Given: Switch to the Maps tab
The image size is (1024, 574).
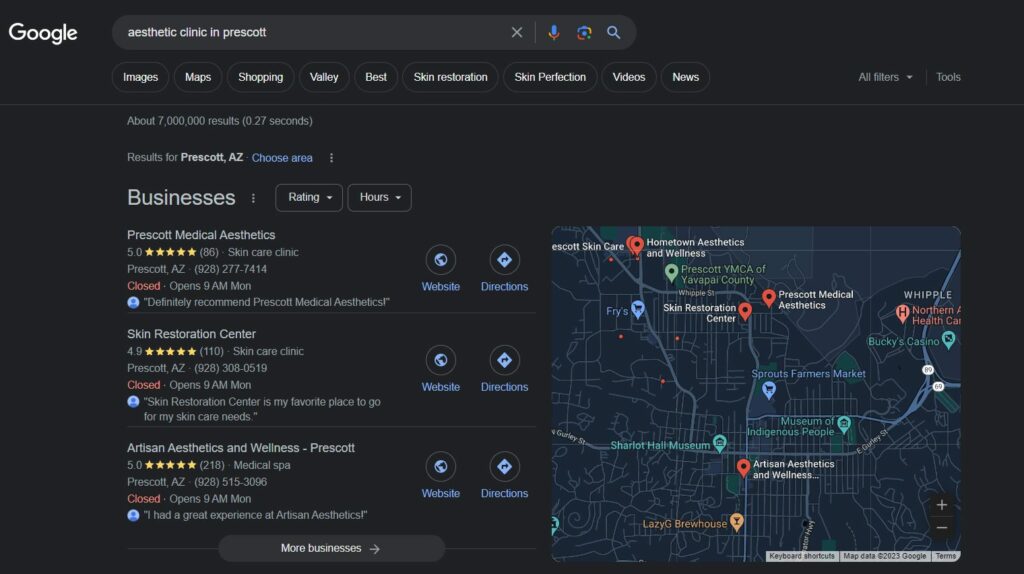Looking at the screenshot, I should pos(198,77).
